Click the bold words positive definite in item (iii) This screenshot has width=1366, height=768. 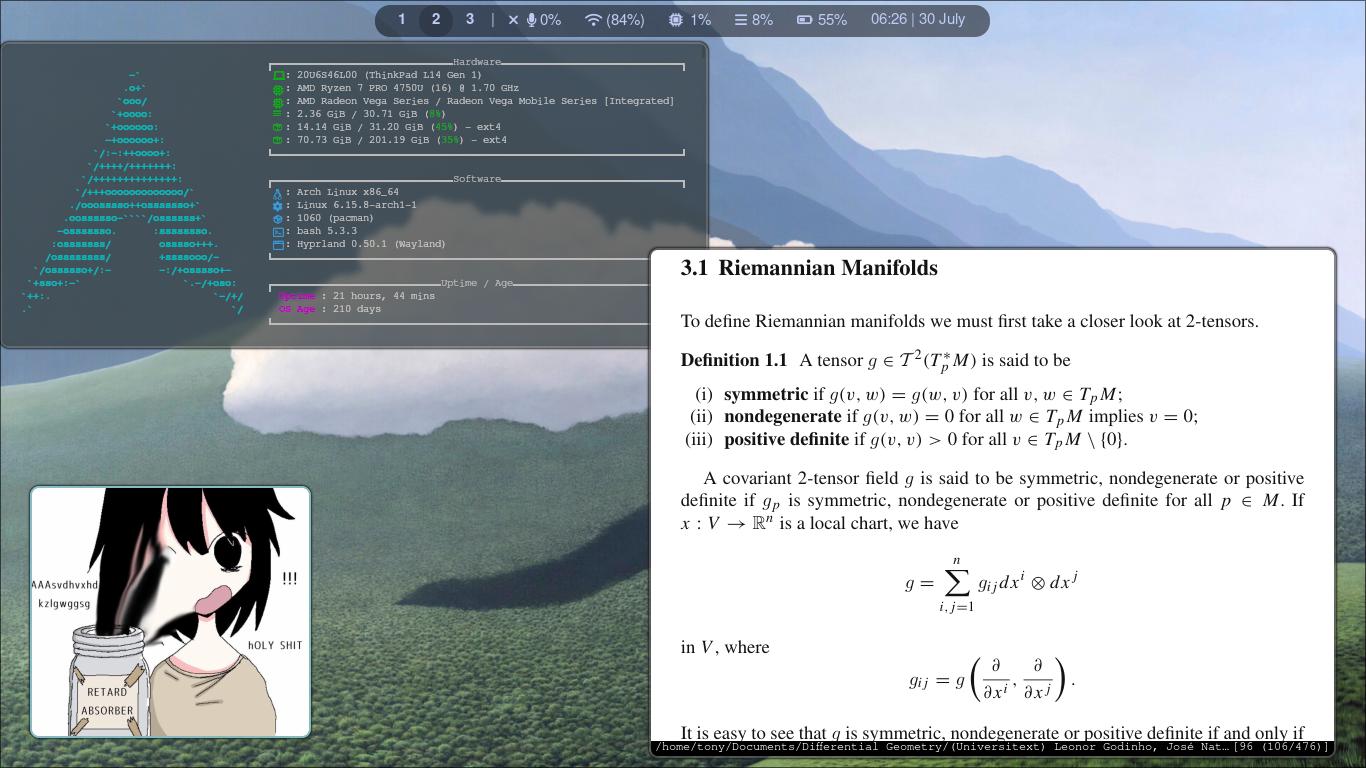(x=786, y=439)
